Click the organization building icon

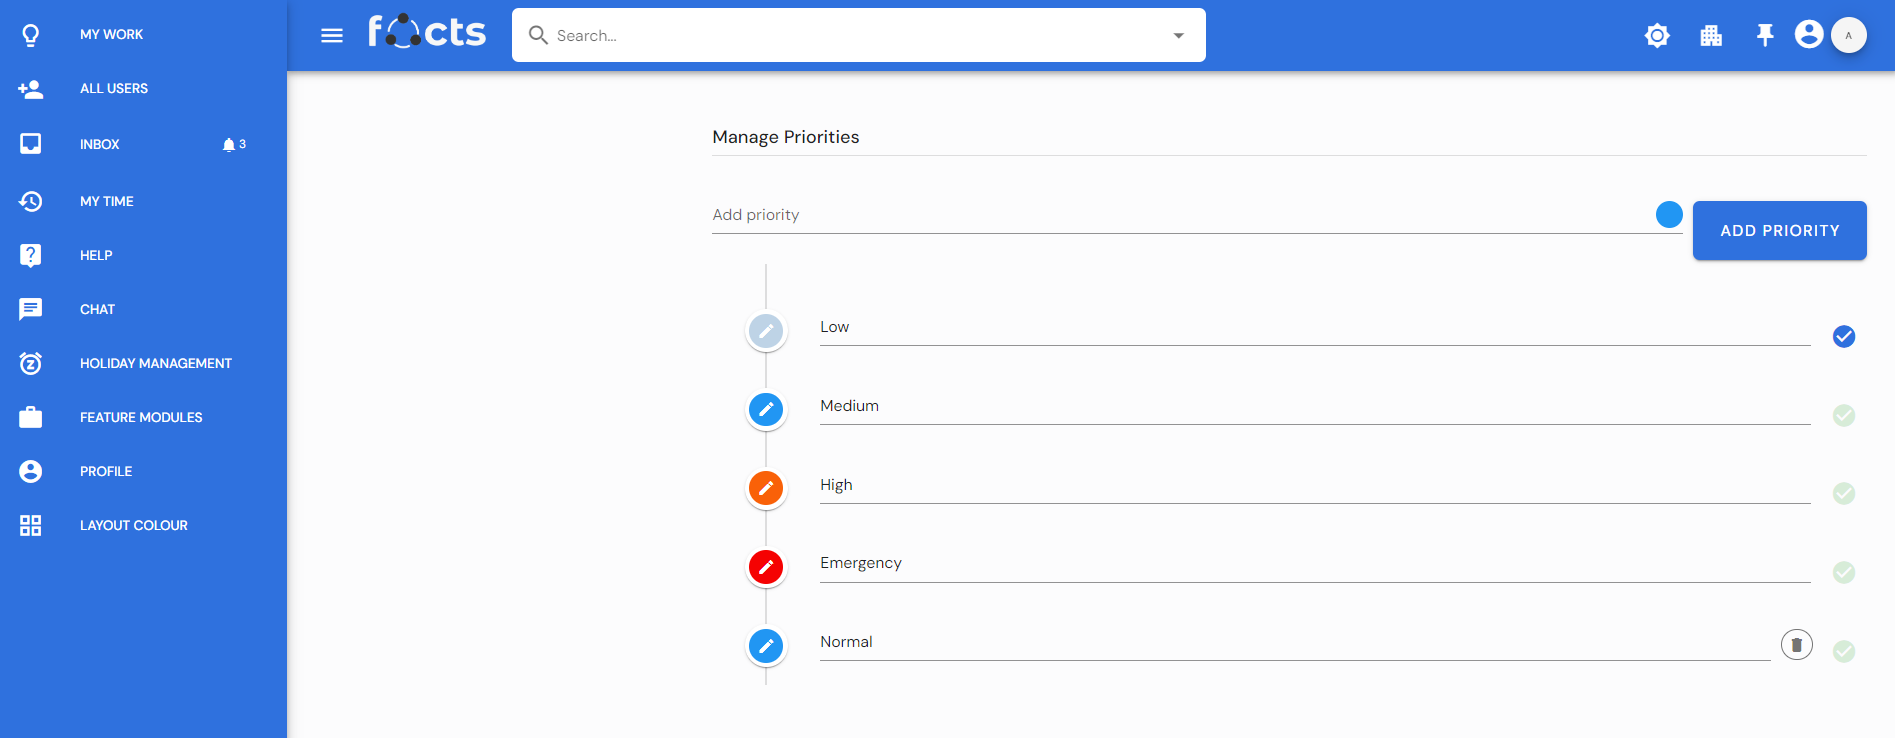[x=1711, y=36]
